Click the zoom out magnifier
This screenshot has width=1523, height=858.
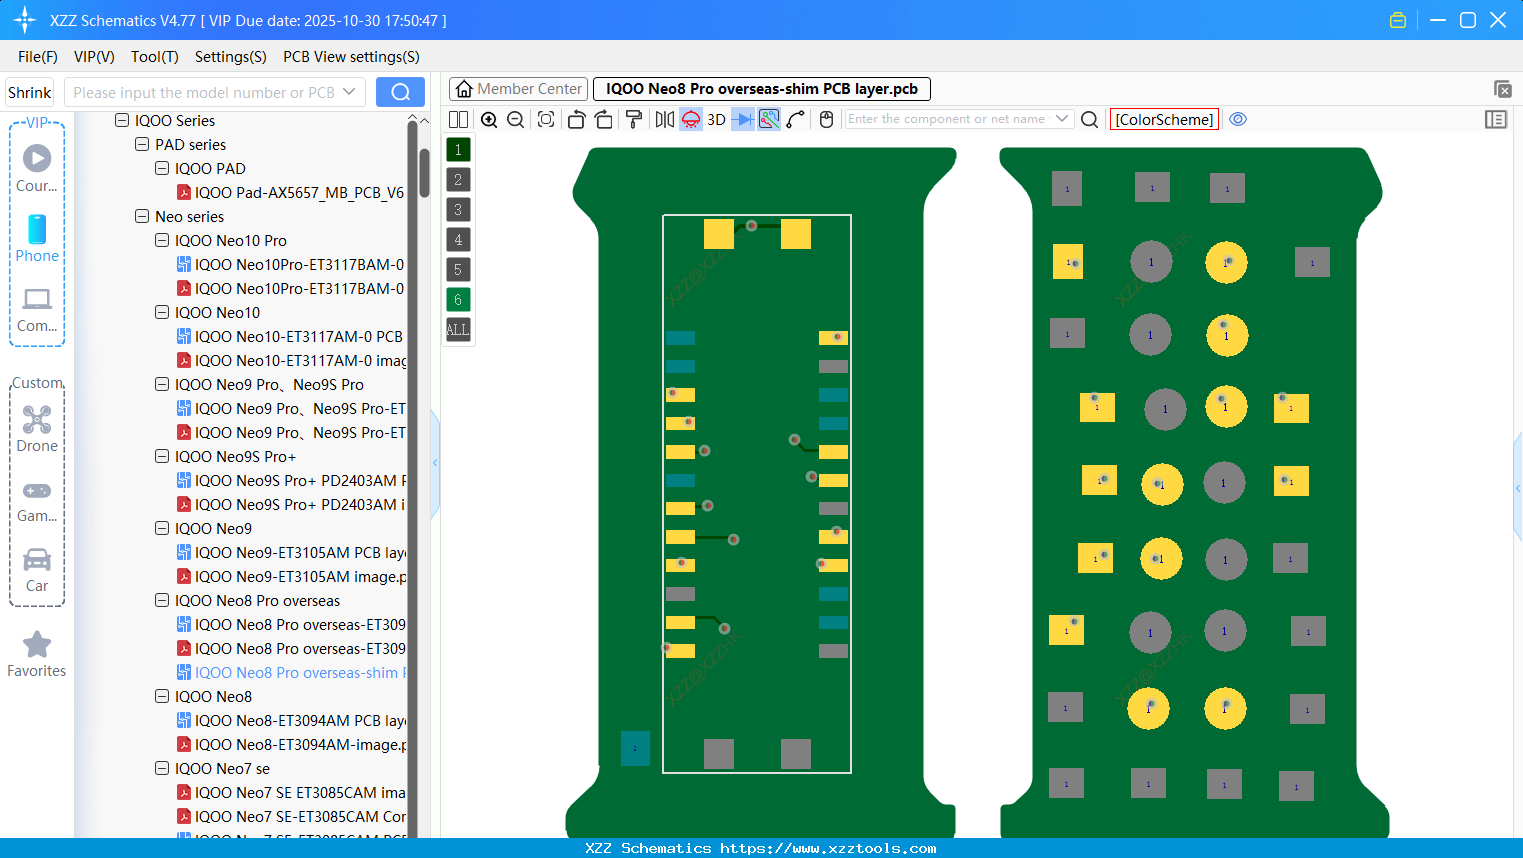tap(516, 120)
